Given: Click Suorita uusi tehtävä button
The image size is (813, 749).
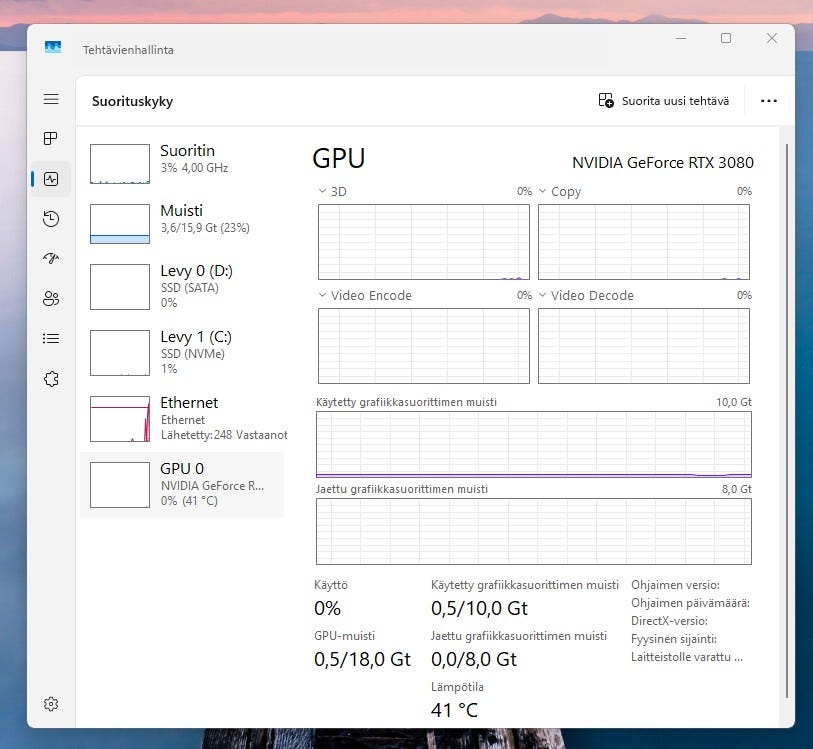Looking at the screenshot, I should (664, 101).
